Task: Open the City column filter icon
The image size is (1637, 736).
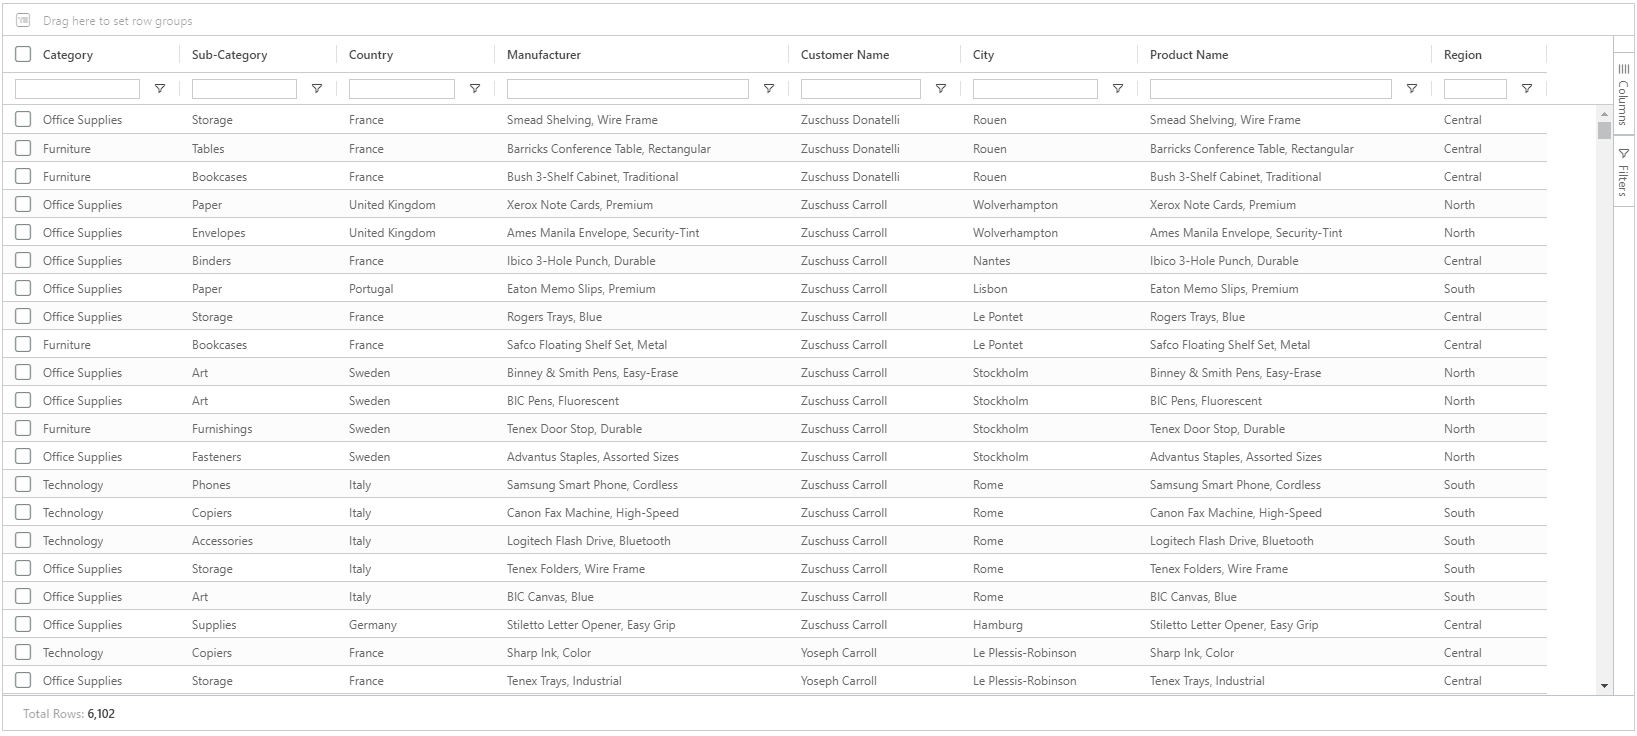Action: [x=1117, y=89]
